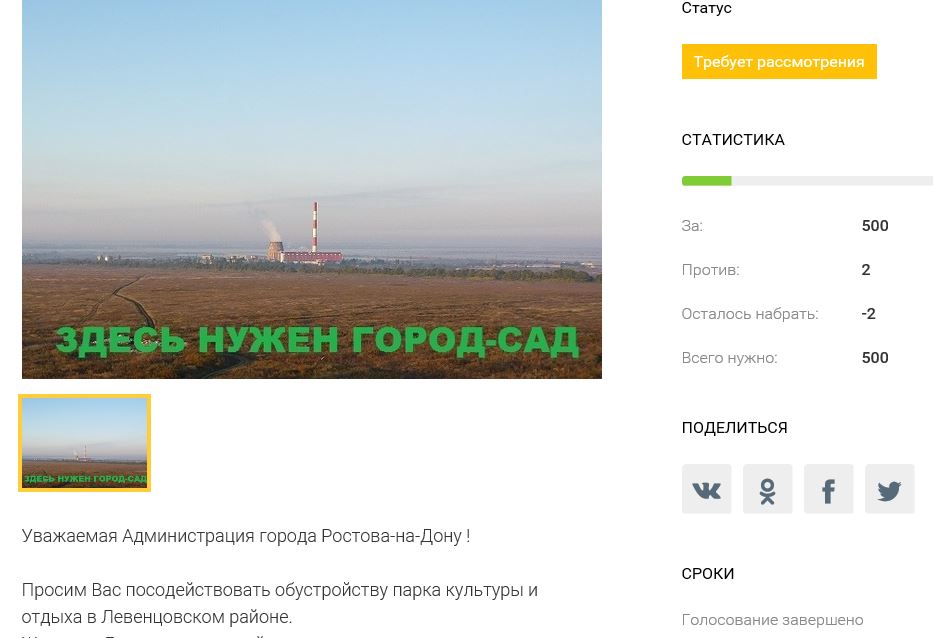Share via the Odnoklassniki icon
The image size is (933, 638).
pyautogui.click(x=768, y=489)
